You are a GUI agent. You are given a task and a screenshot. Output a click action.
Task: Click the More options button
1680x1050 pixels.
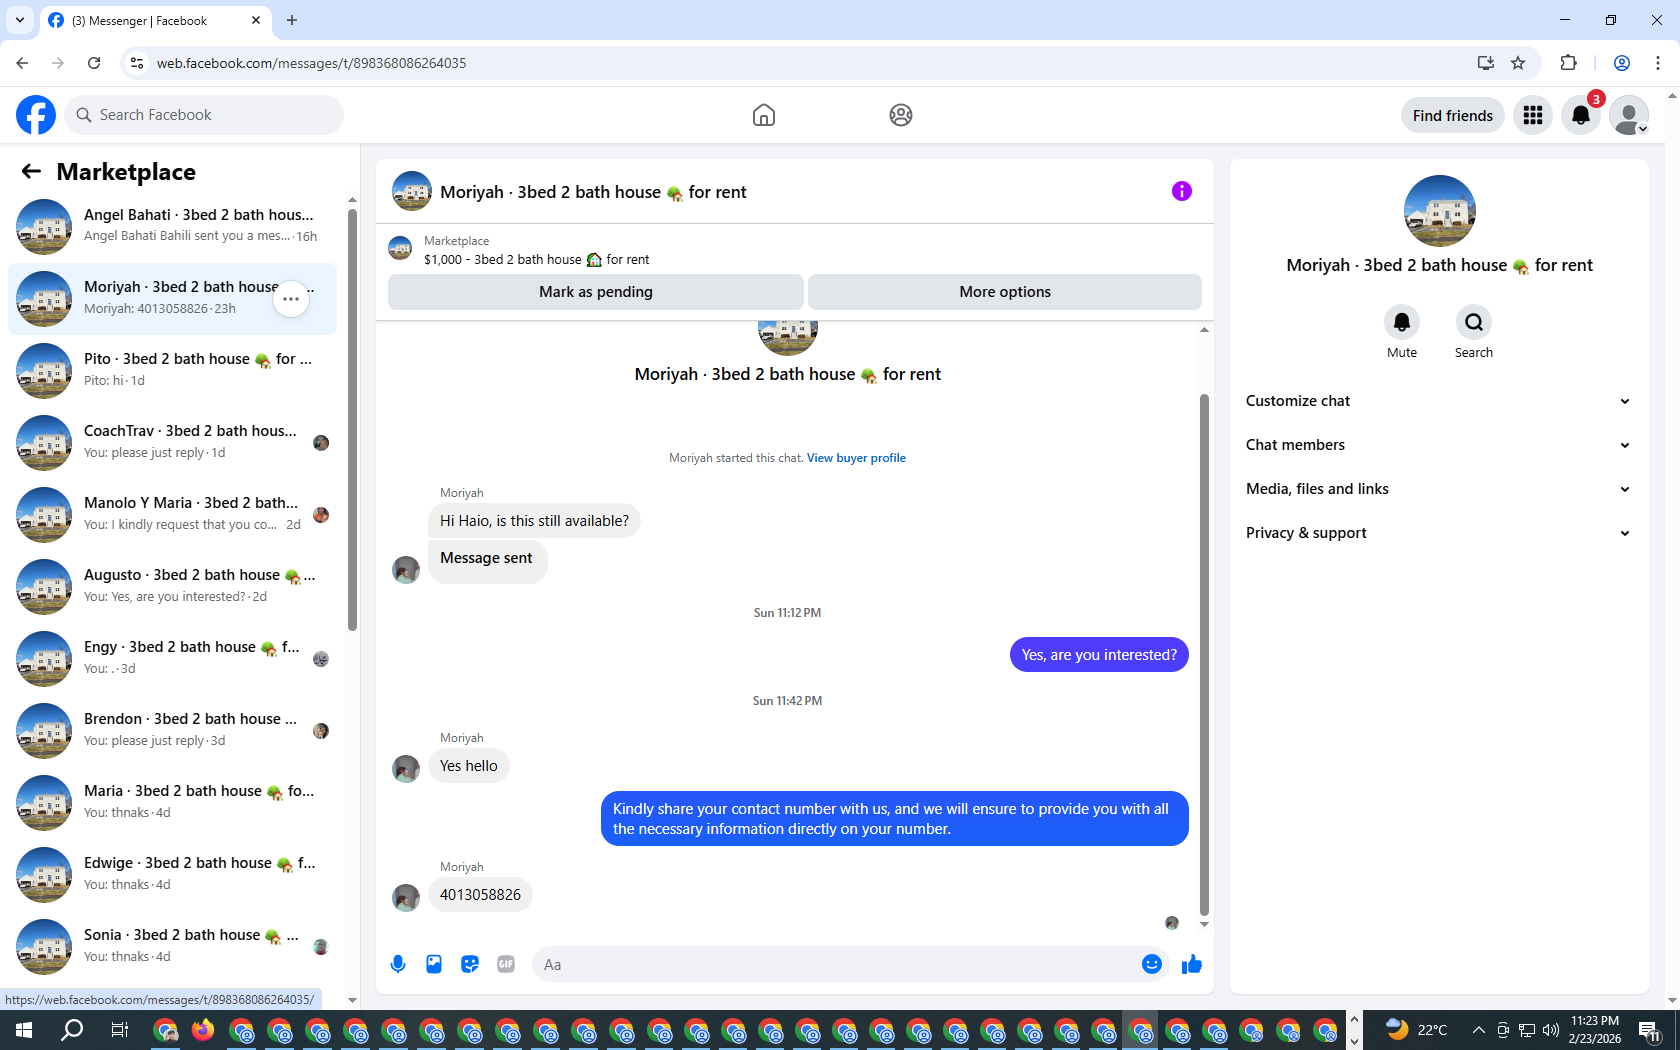(1005, 292)
